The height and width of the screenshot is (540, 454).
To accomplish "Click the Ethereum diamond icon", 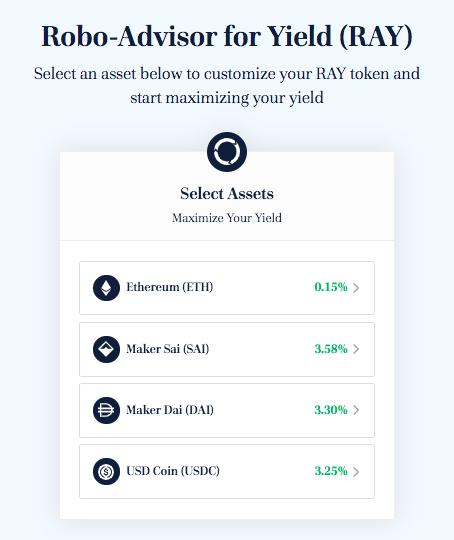I will pyautogui.click(x=106, y=288).
